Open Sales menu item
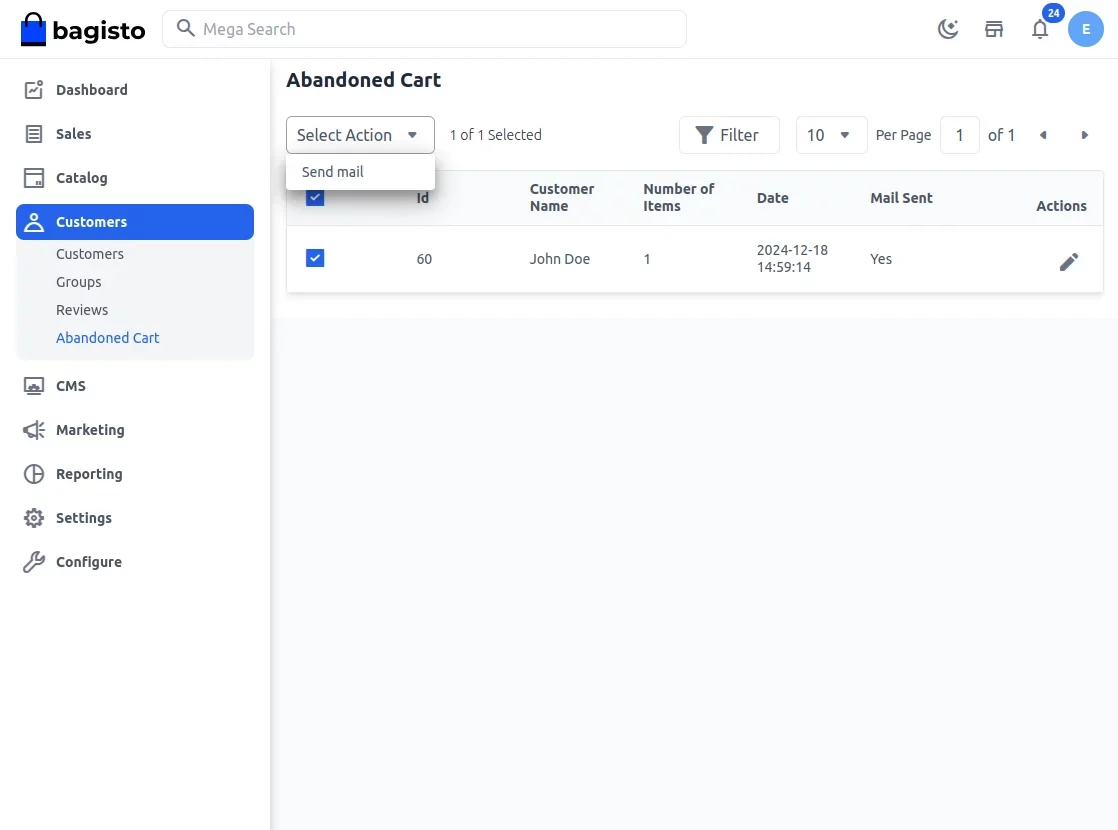1118x830 pixels. click(x=73, y=134)
